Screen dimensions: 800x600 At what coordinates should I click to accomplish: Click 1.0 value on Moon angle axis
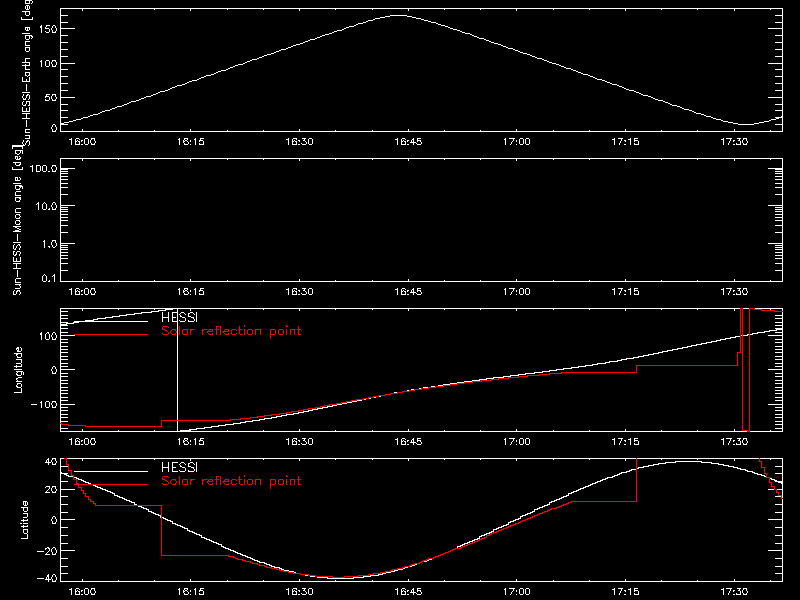click(x=49, y=244)
